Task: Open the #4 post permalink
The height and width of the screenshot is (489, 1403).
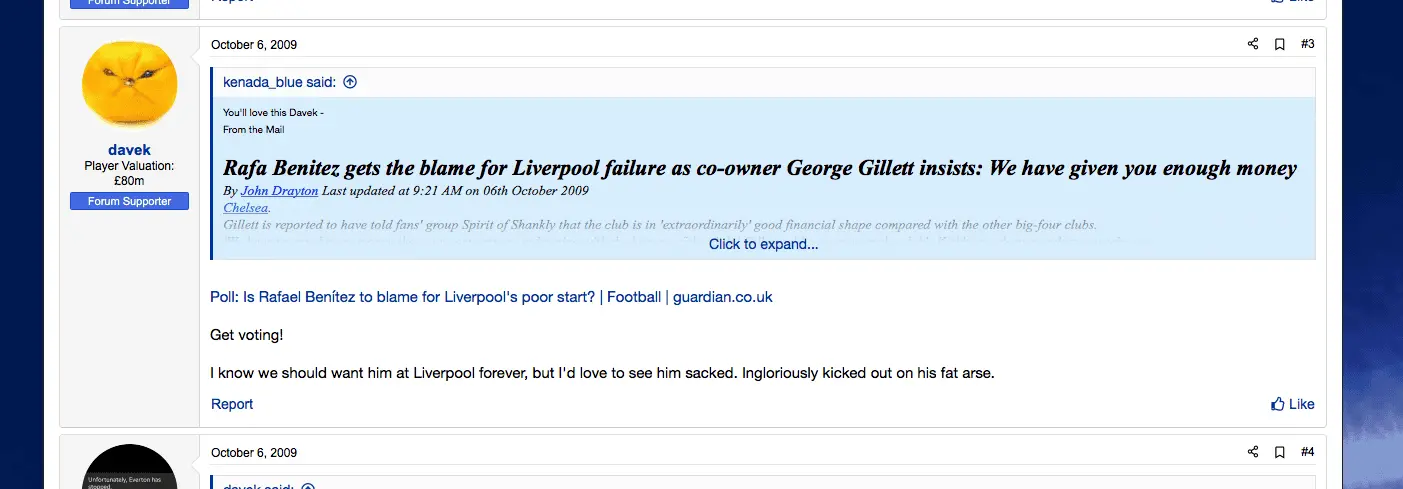Action: 1307,452
